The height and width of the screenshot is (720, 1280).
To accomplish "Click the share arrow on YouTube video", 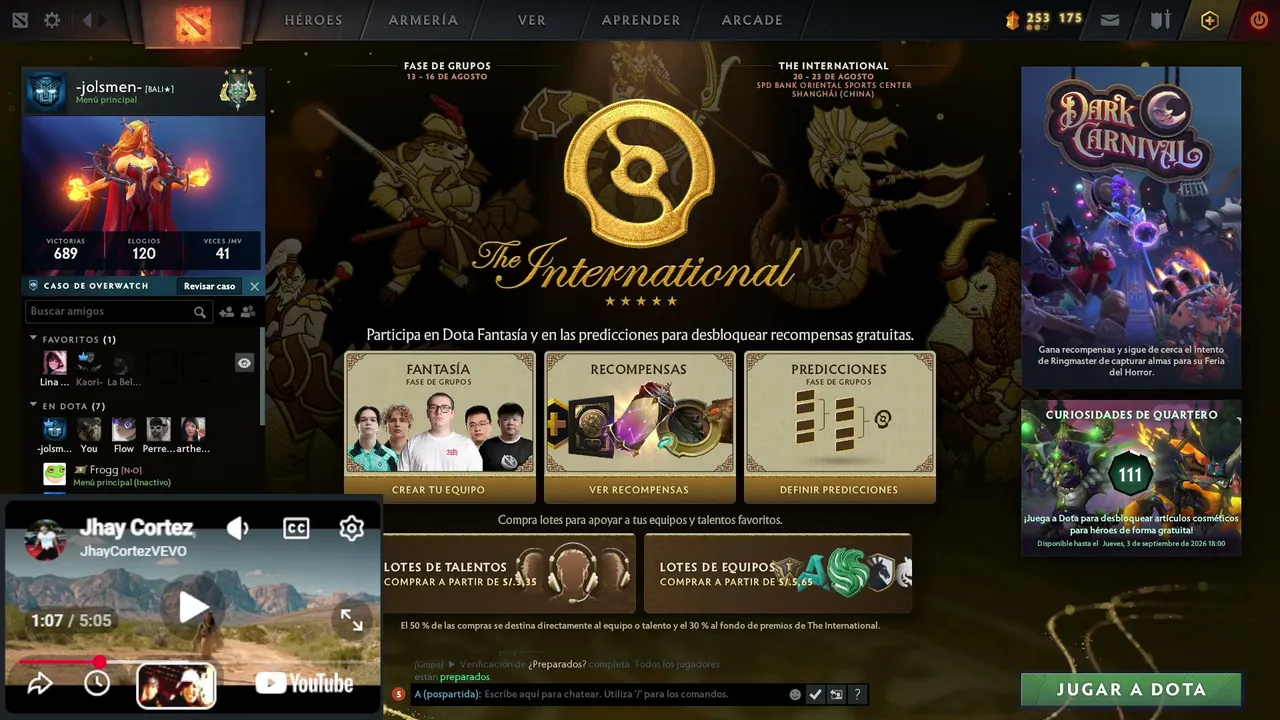I will point(39,683).
